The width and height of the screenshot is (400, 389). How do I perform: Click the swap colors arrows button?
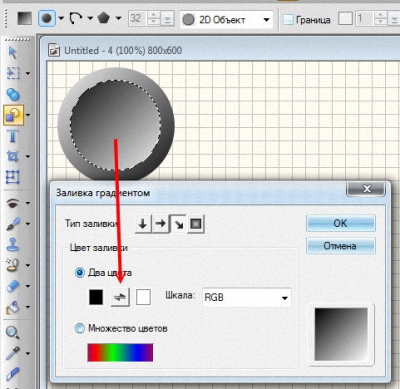point(120,297)
